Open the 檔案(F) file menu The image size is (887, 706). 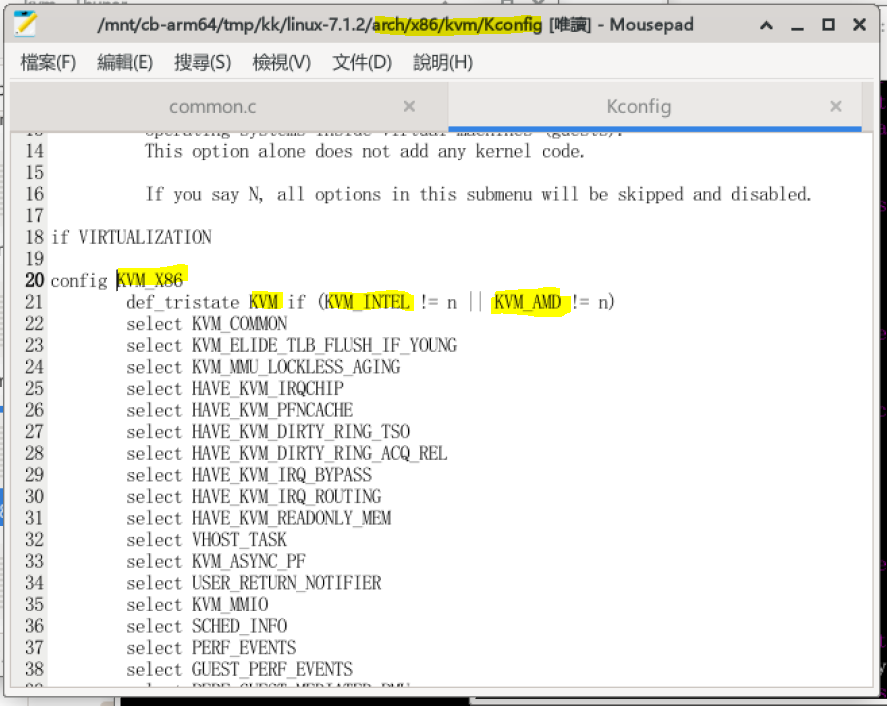[48, 62]
